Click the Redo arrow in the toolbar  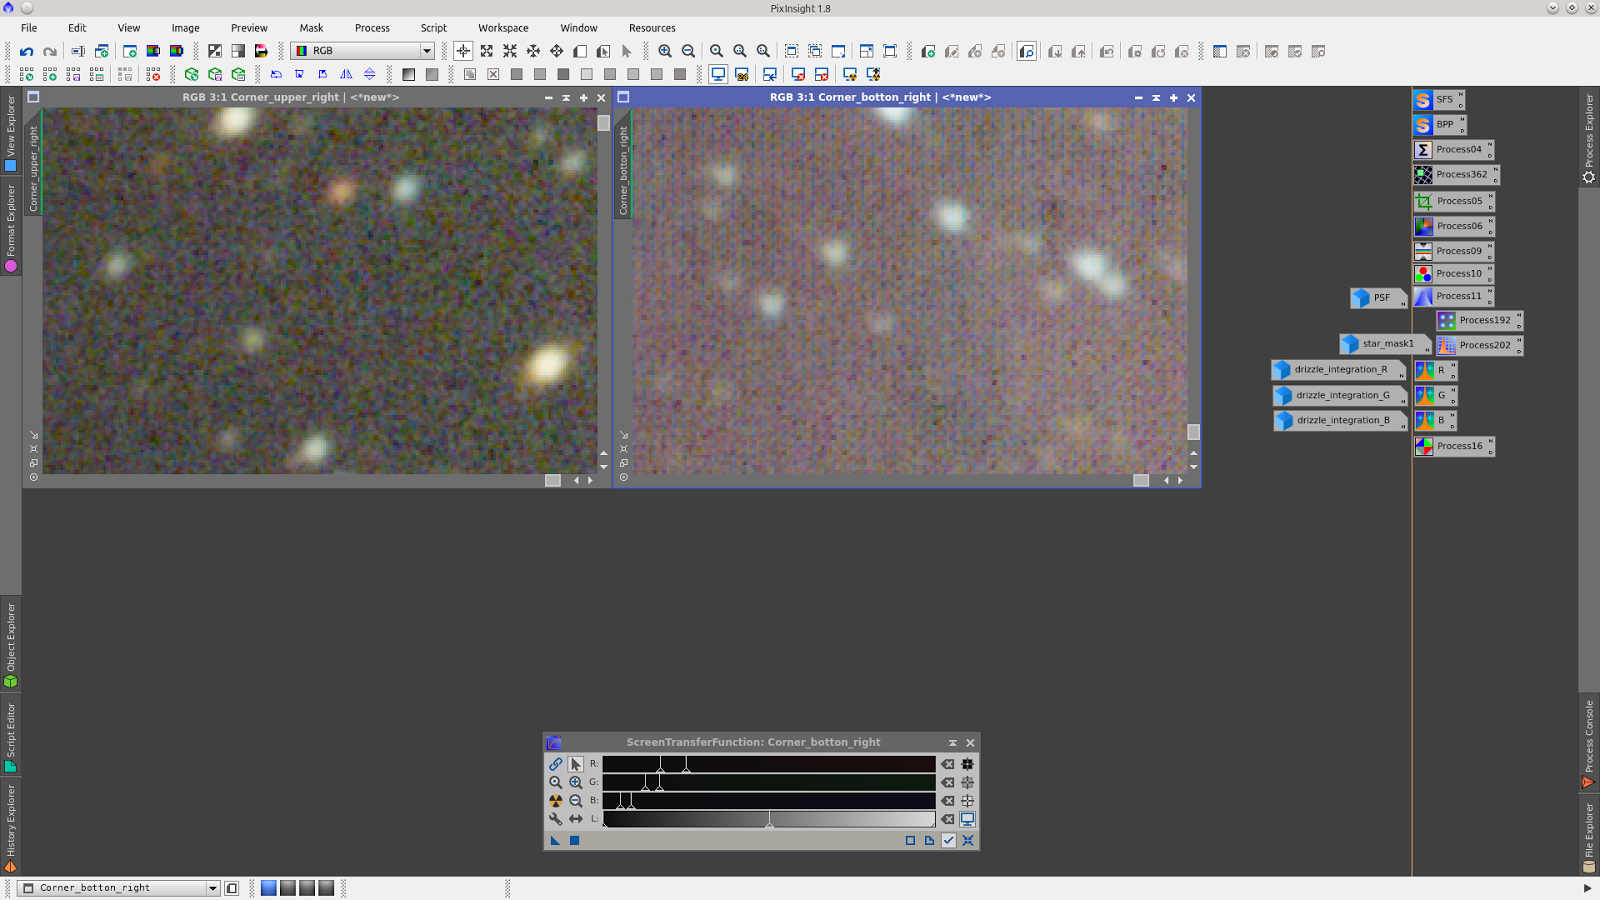click(x=49, y=51)
